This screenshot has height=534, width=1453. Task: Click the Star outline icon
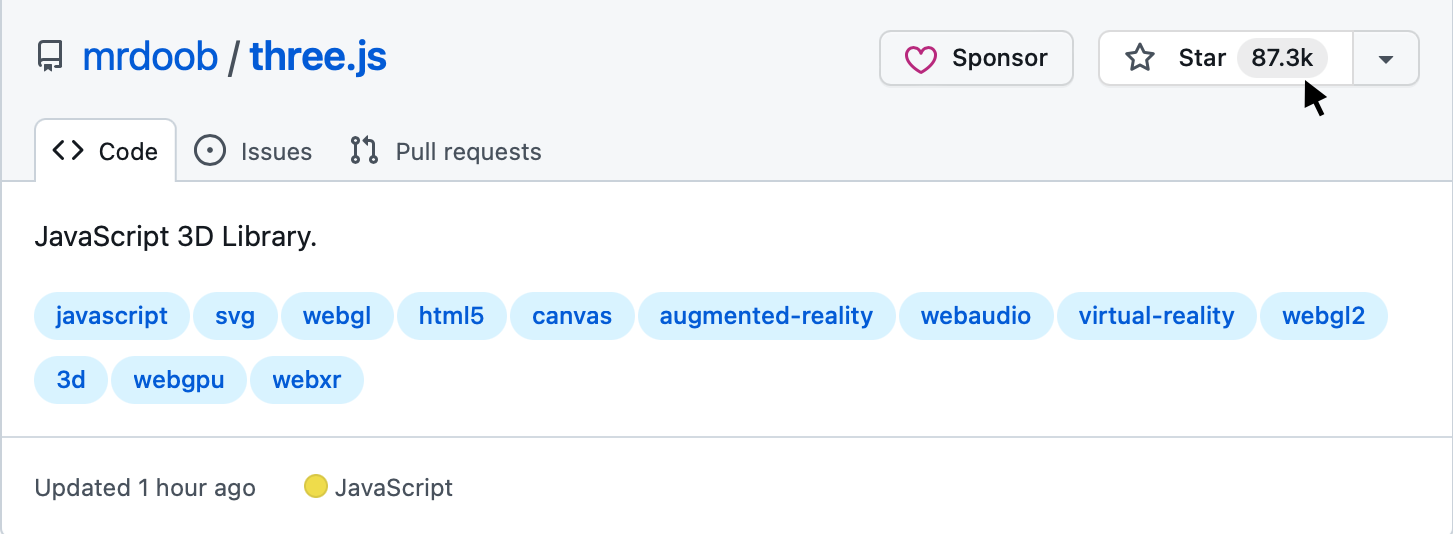pos(1140,58)
